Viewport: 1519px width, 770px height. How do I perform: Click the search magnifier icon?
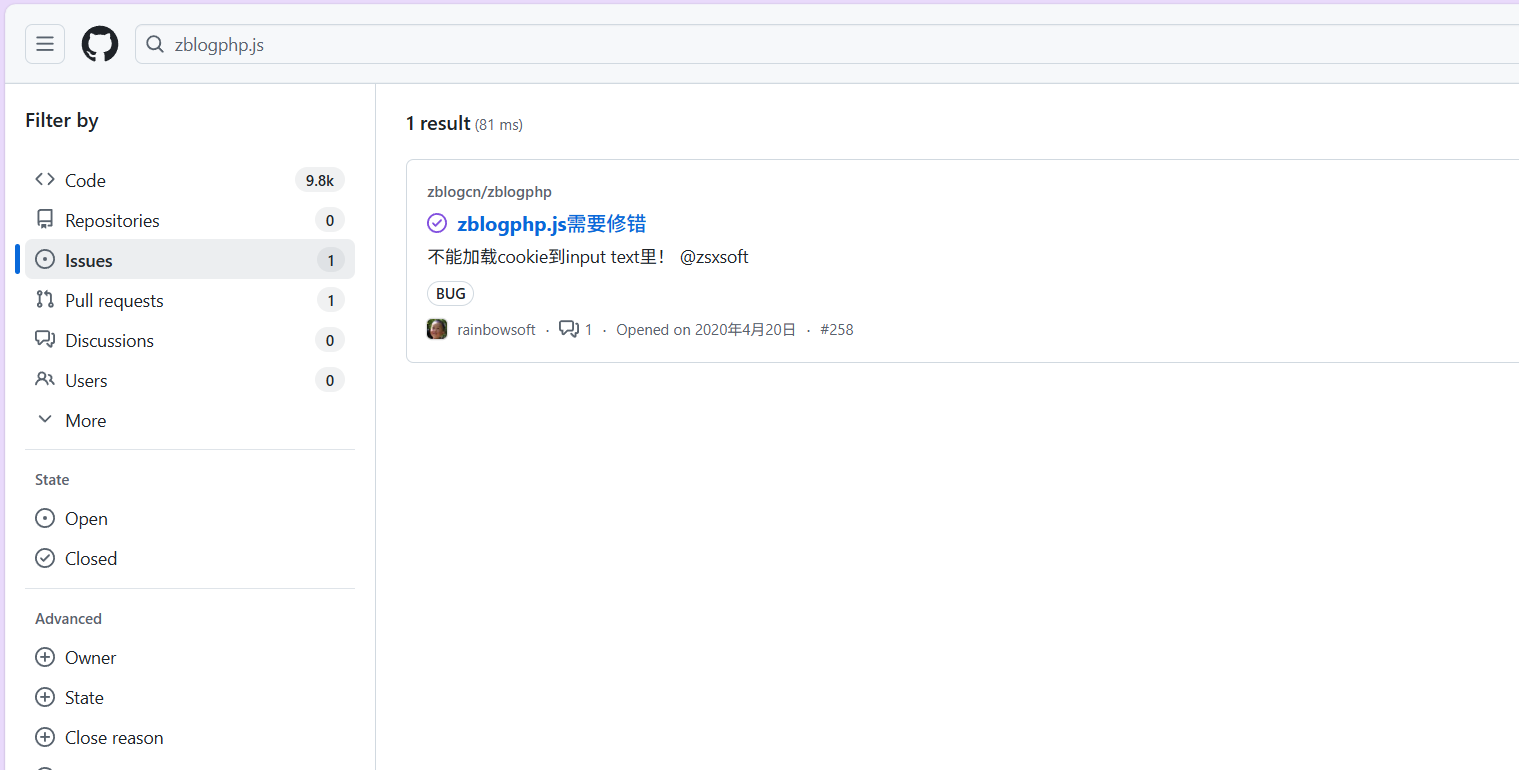pos(154,44)
